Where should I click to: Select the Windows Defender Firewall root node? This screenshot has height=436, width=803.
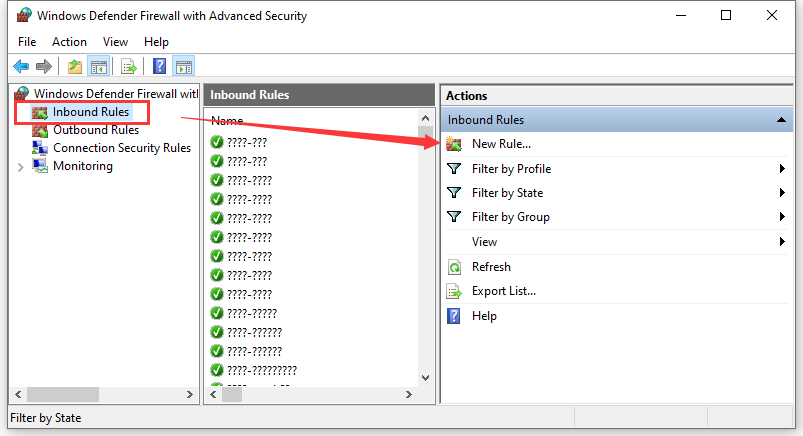[x=116, y=94]
